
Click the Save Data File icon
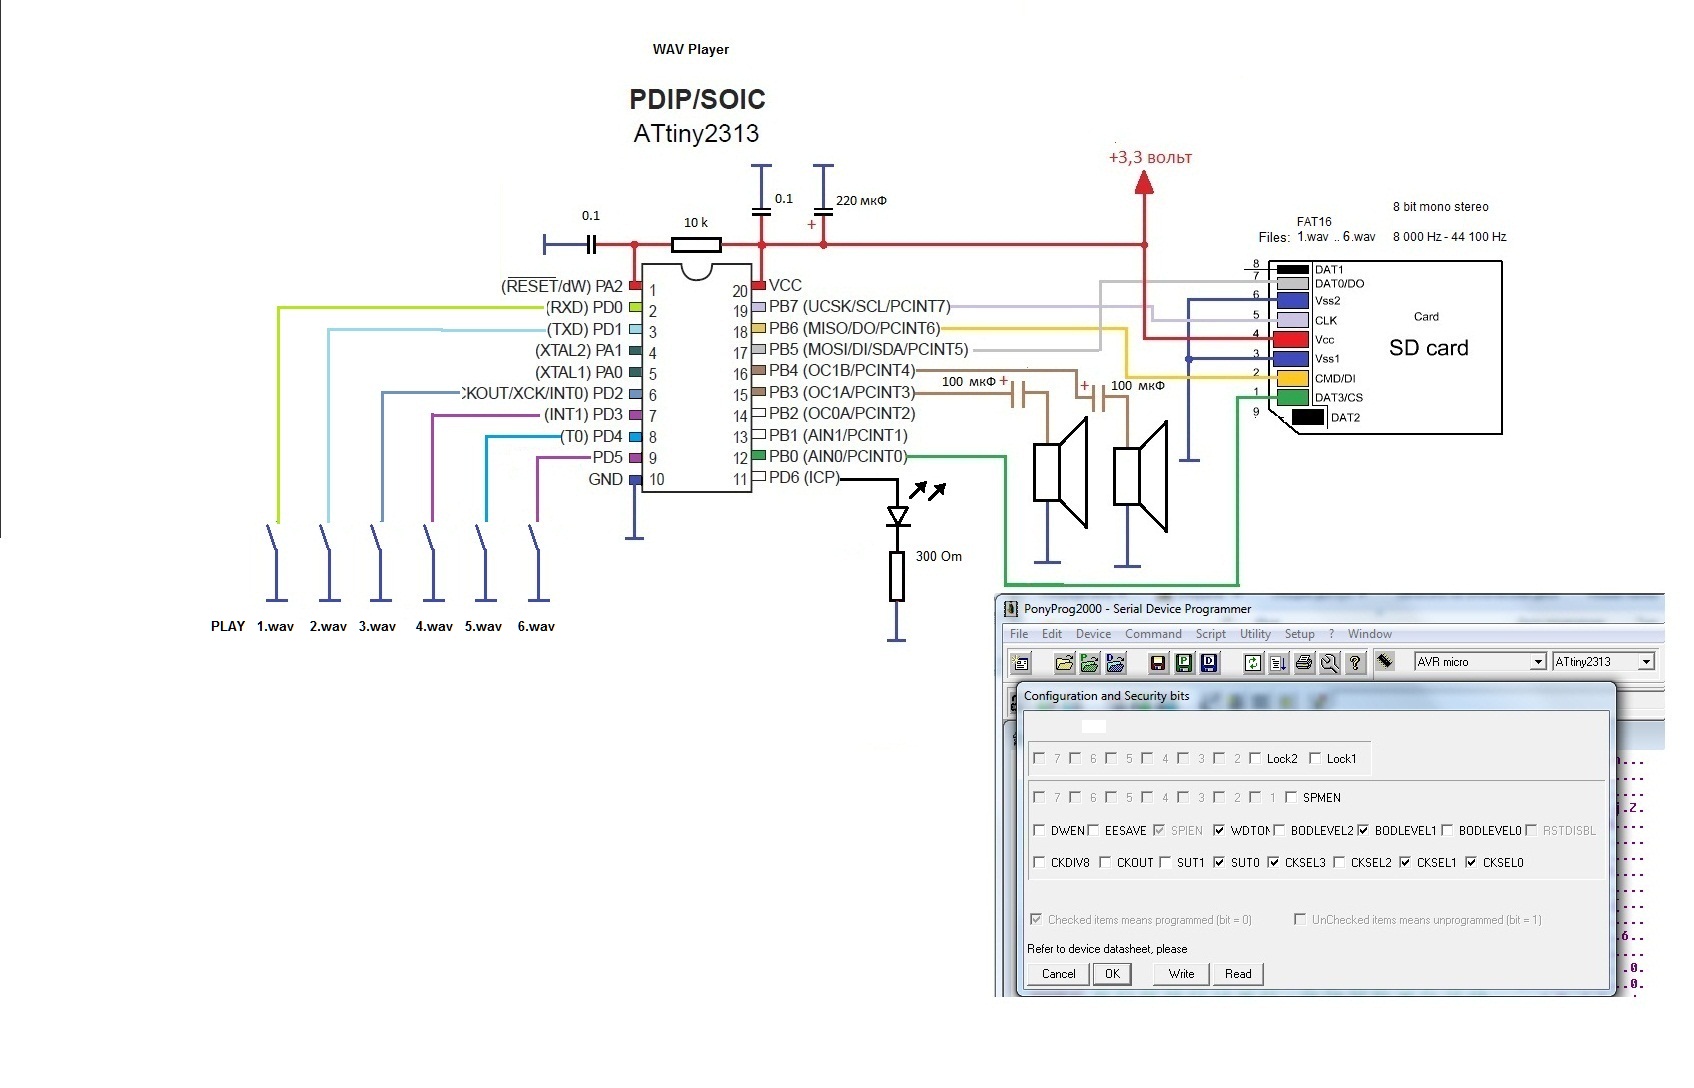1209,662
